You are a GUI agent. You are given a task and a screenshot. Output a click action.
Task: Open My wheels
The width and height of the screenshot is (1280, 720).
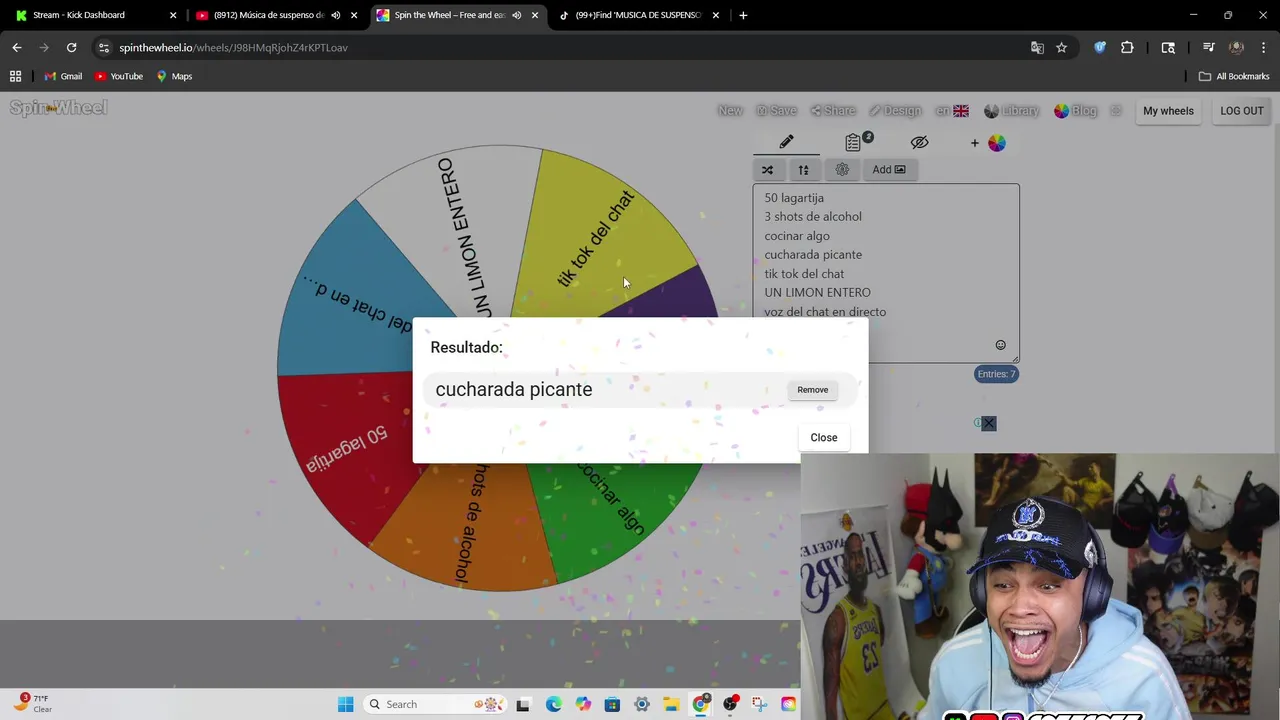pyautogui.click(x=1168, y=111)
